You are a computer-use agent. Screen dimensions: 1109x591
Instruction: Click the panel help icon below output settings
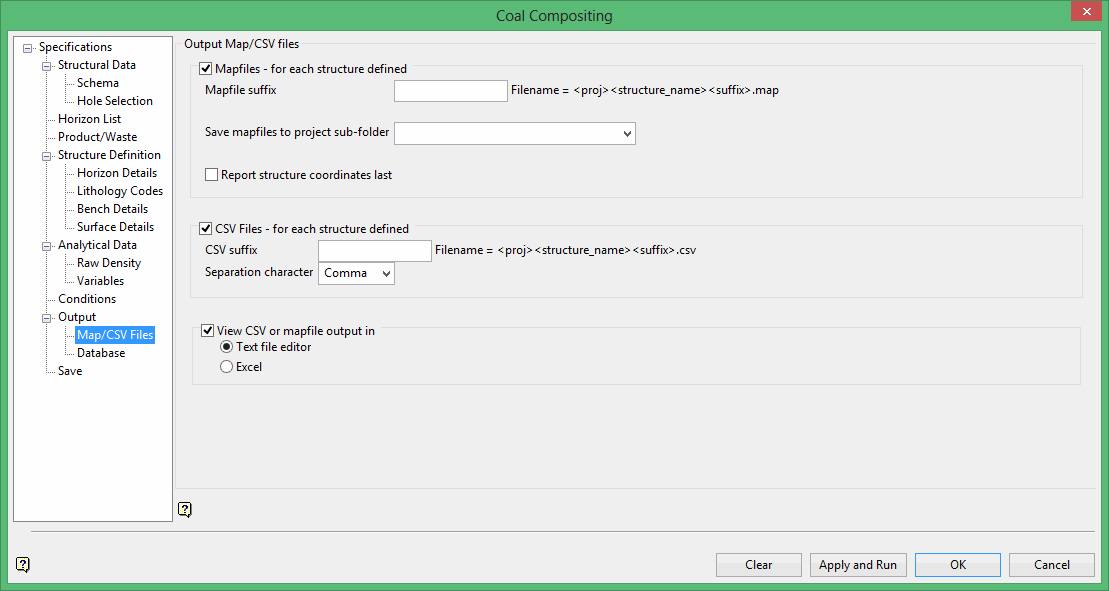[x=185, y=509]
